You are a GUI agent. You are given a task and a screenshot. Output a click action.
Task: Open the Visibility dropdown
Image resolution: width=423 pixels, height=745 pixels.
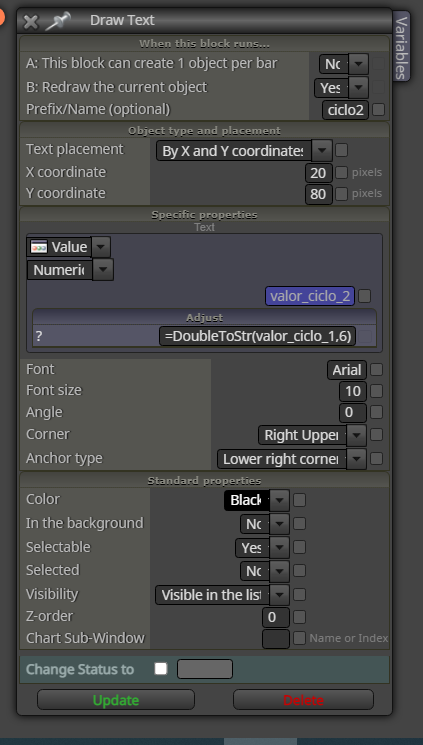tap(222, 594)
